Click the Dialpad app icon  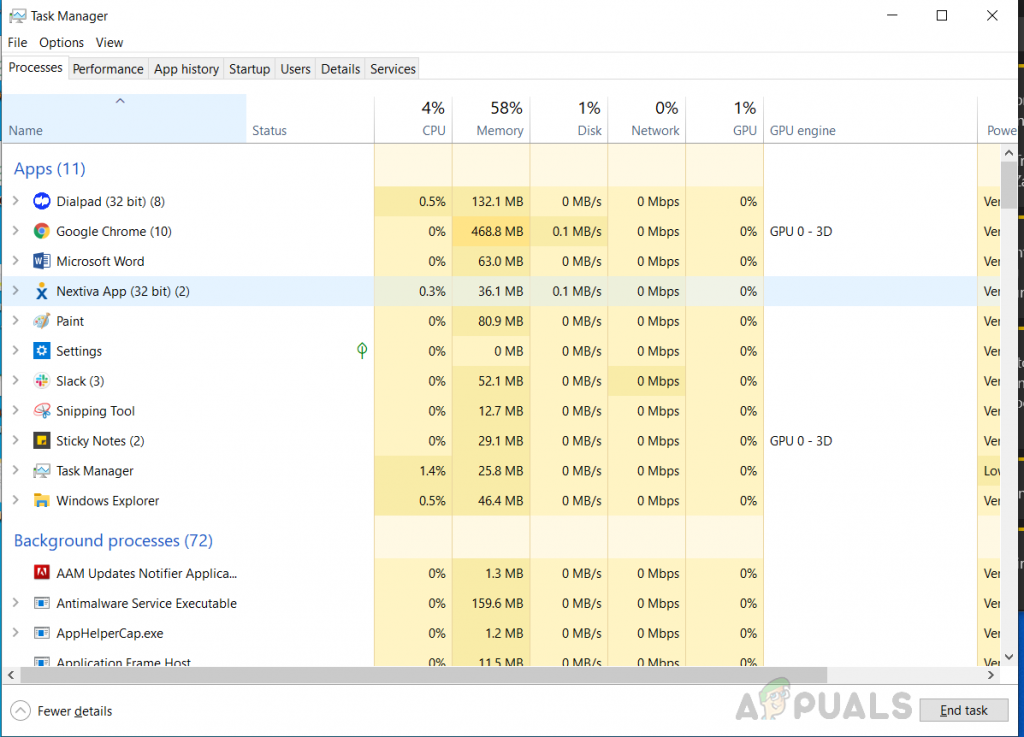[x=42, y=201]
